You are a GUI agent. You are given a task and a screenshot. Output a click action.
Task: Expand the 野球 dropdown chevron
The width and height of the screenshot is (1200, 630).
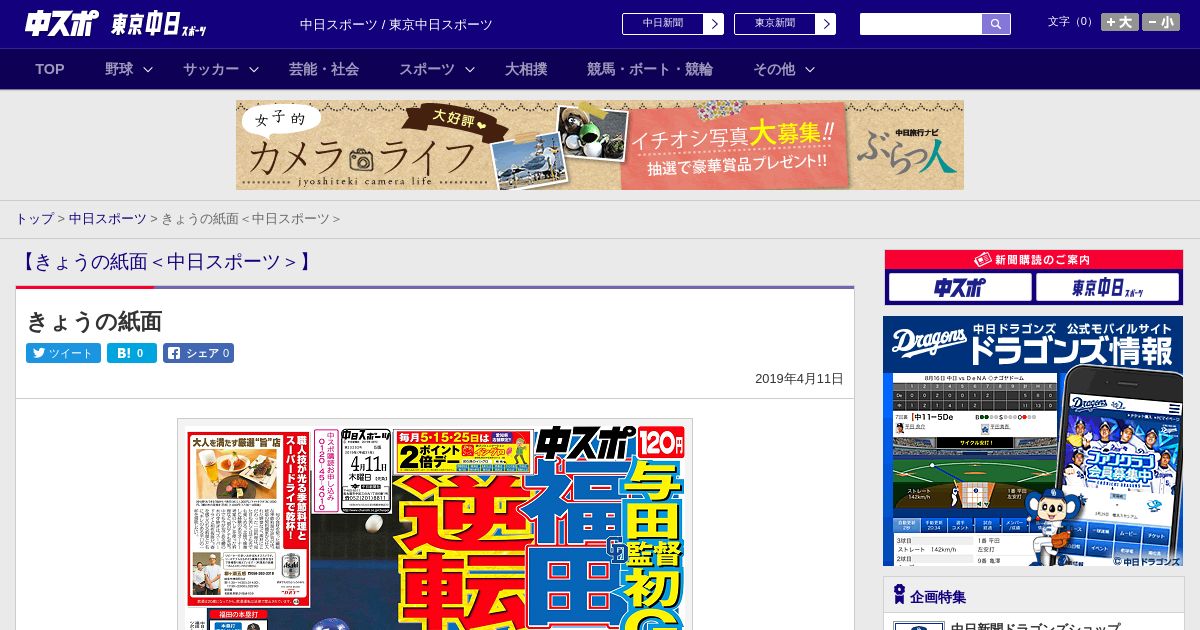pyautogui.click(x=148, y=69)
